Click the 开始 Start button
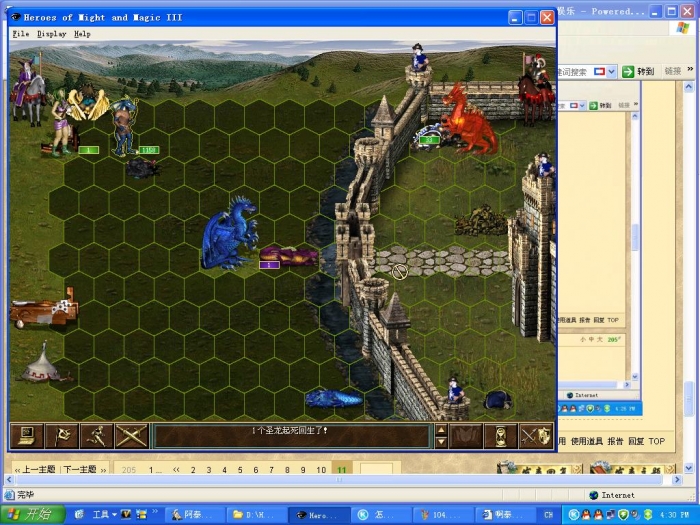The image size is (700, 525). click(32, 515)
